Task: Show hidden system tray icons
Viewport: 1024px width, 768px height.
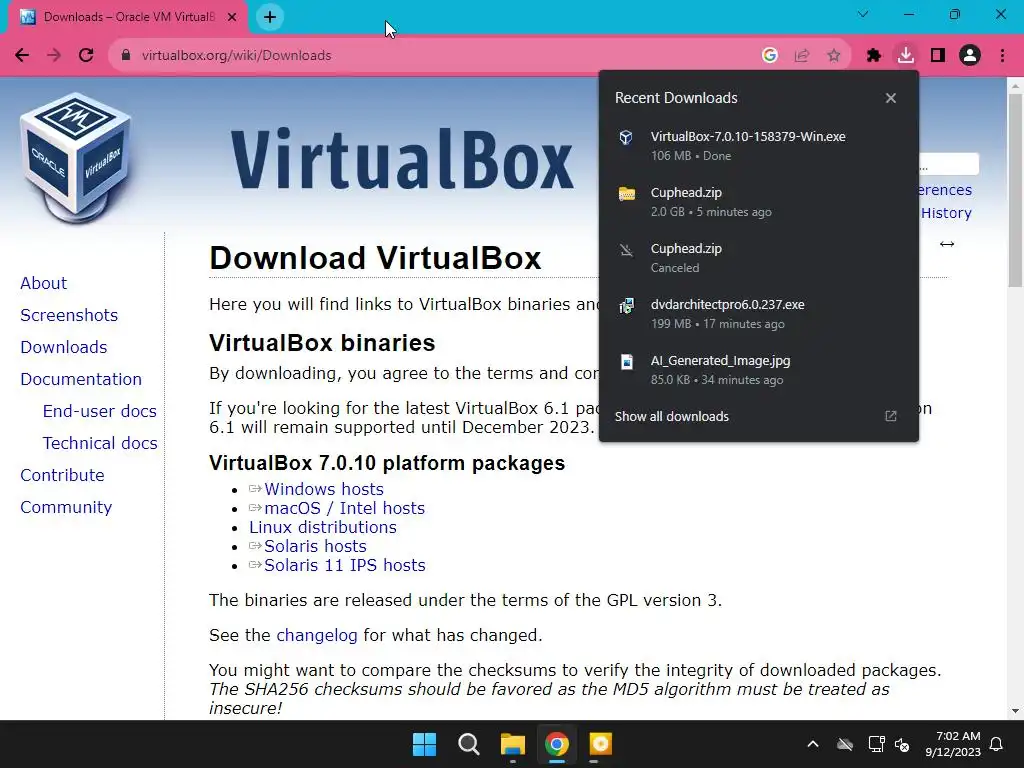Action: click(813, 744)
